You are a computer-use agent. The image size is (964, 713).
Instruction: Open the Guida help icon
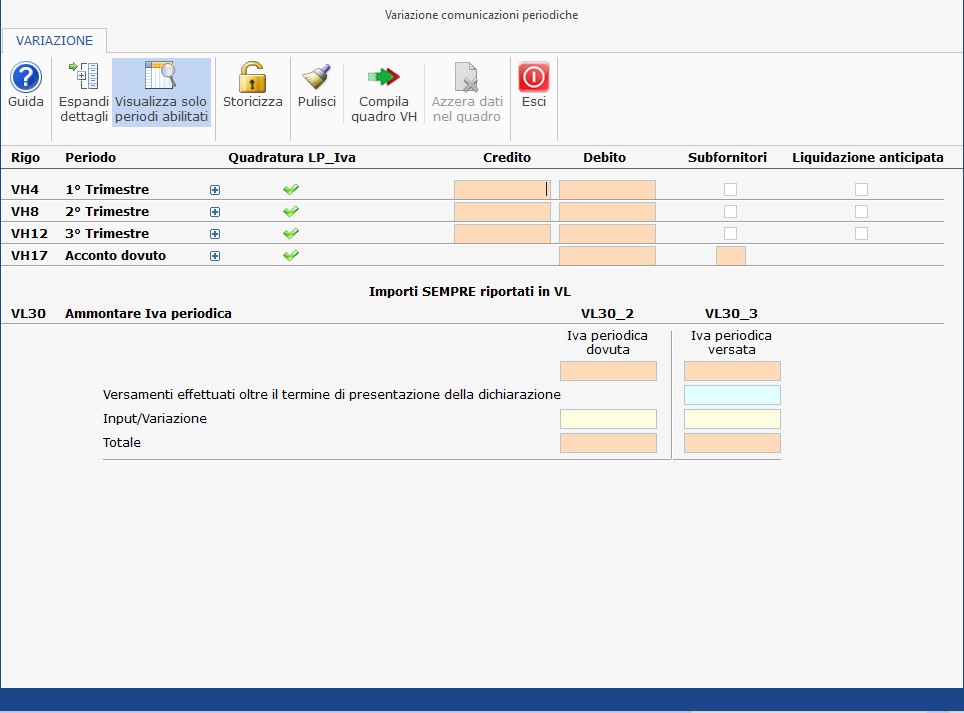(x=26, y=78)
